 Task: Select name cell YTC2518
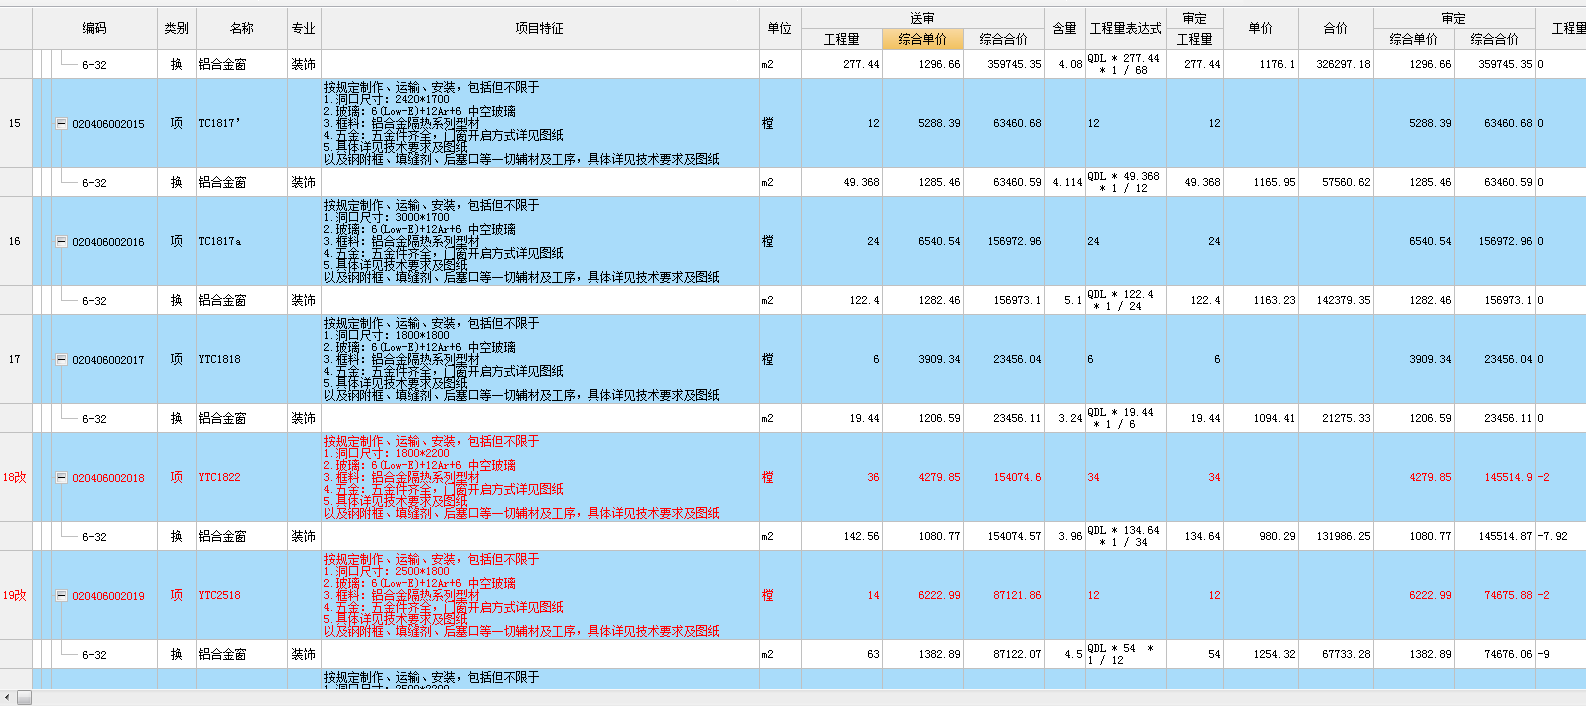point(242,596)
